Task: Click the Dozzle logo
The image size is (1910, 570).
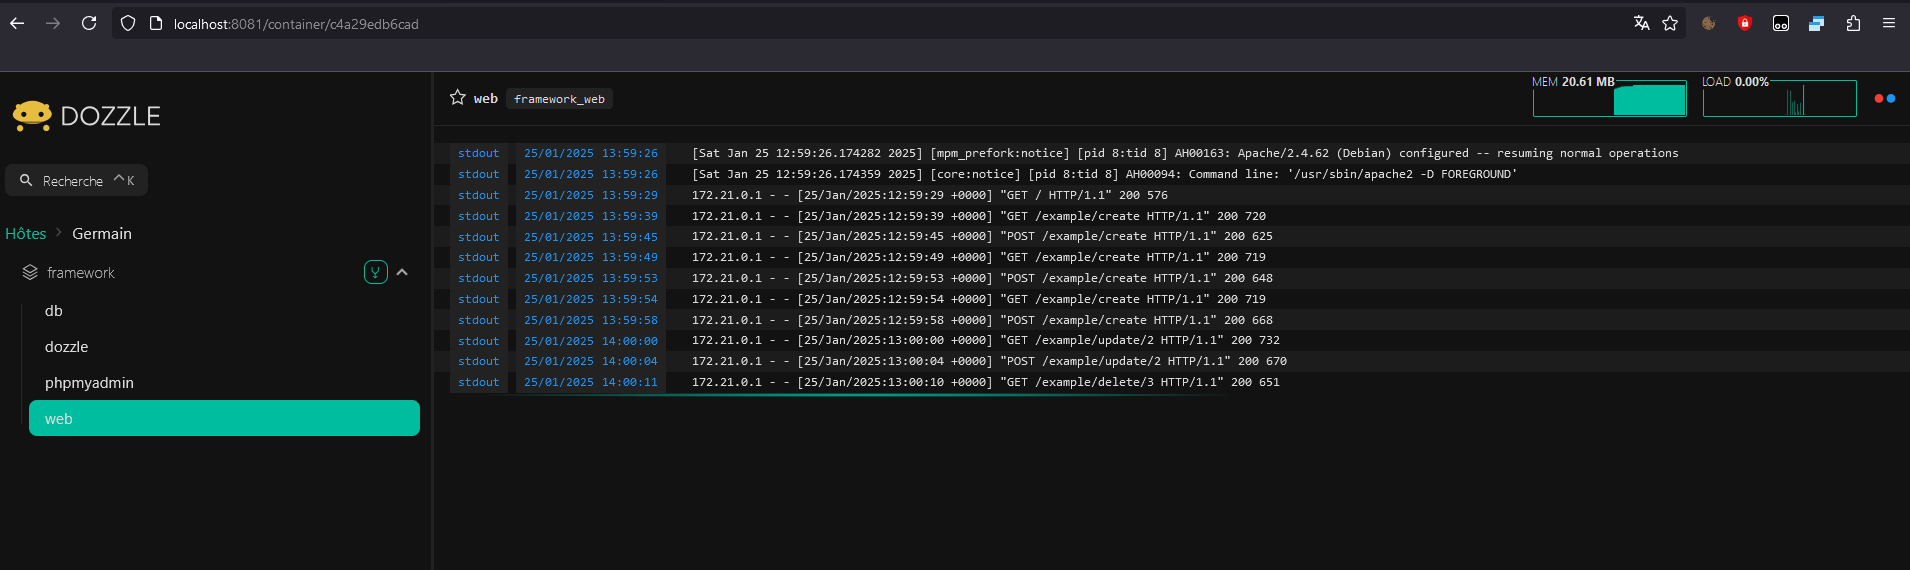Action: pos(86,116)
